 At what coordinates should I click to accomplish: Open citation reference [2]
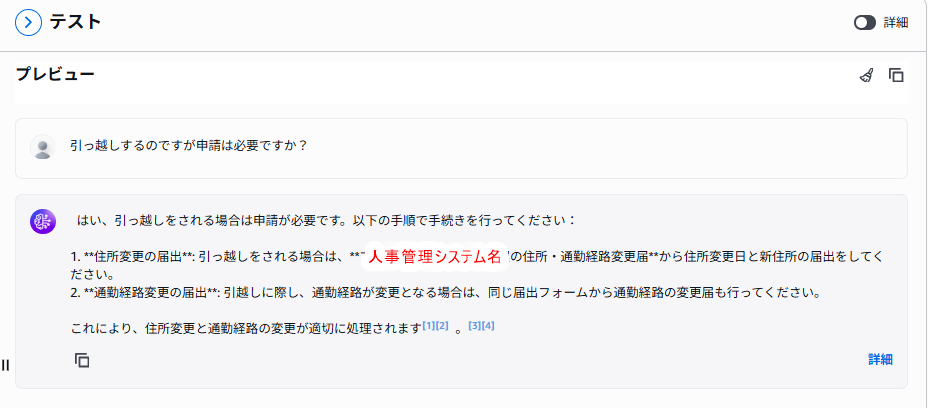tap(442, 325)
